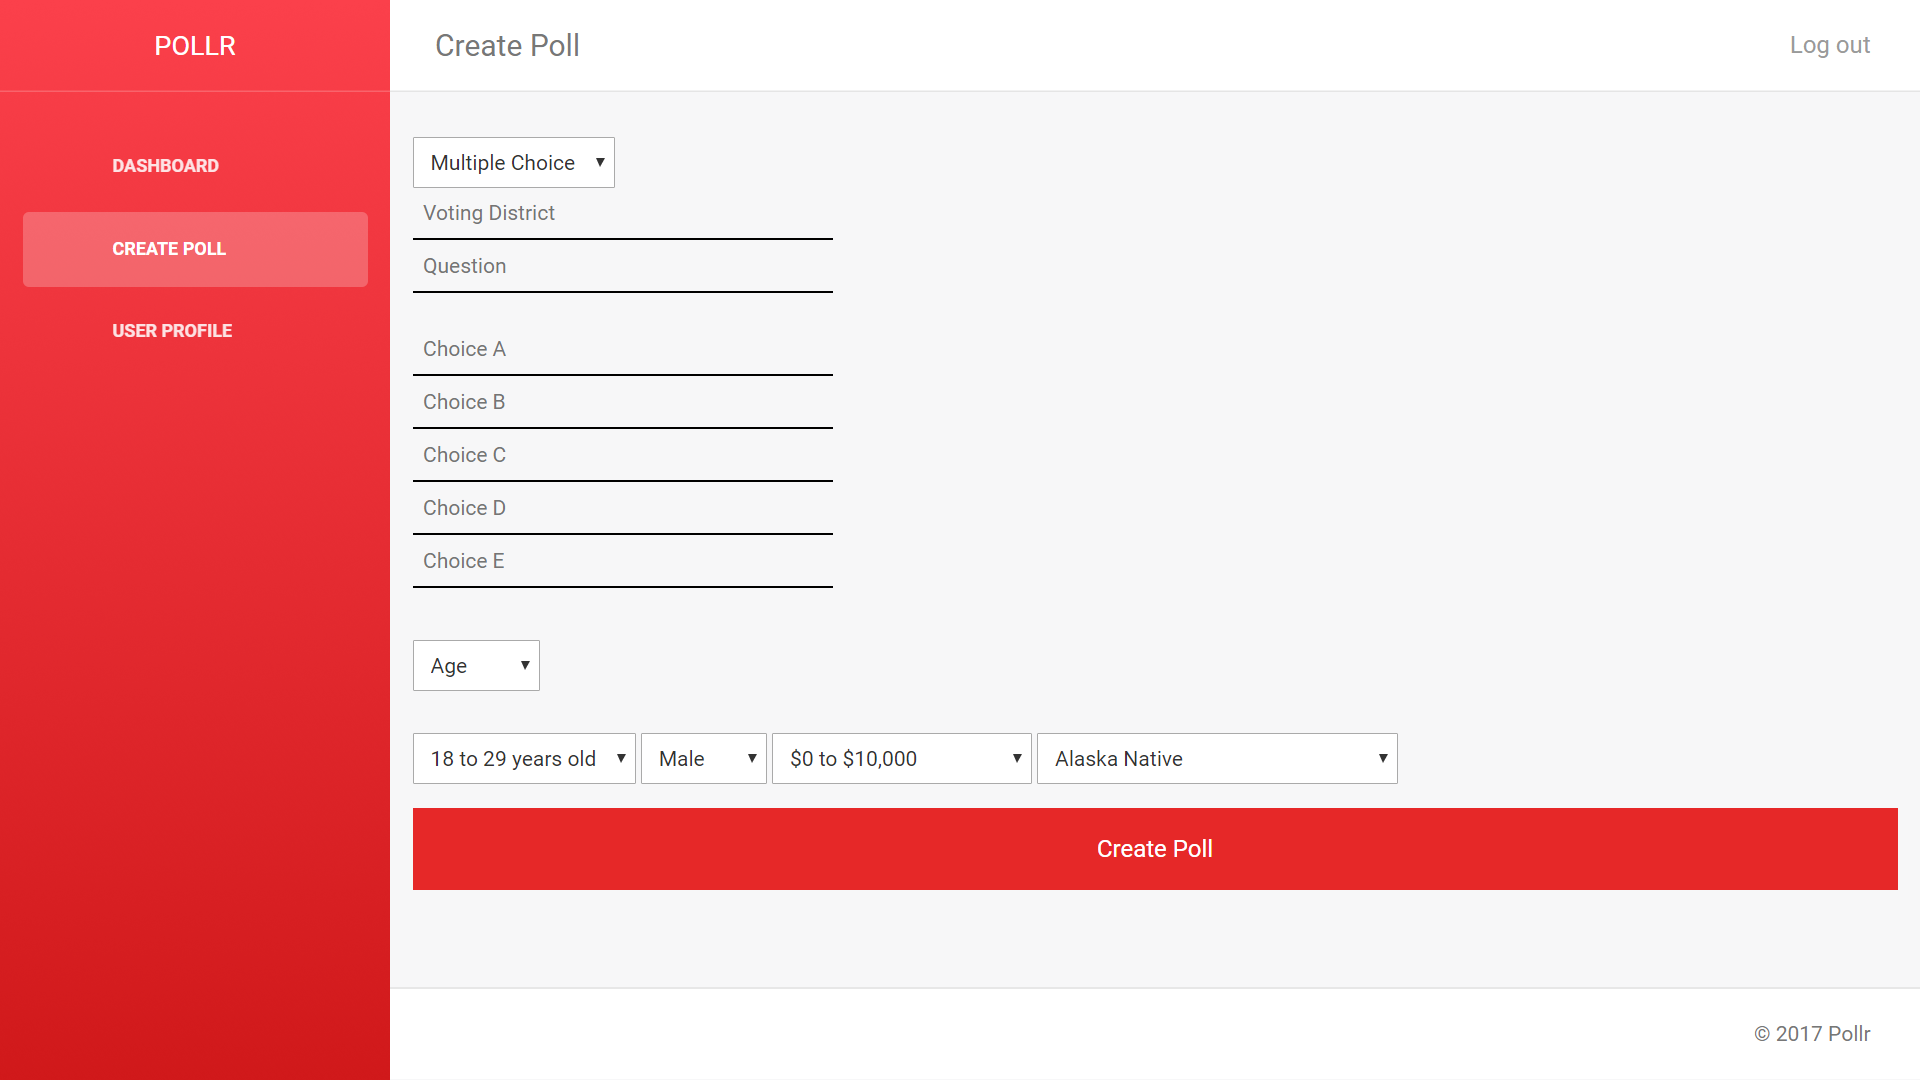Focus the Choice E input field
1920x1080 pixels.
tap(622, 561)
